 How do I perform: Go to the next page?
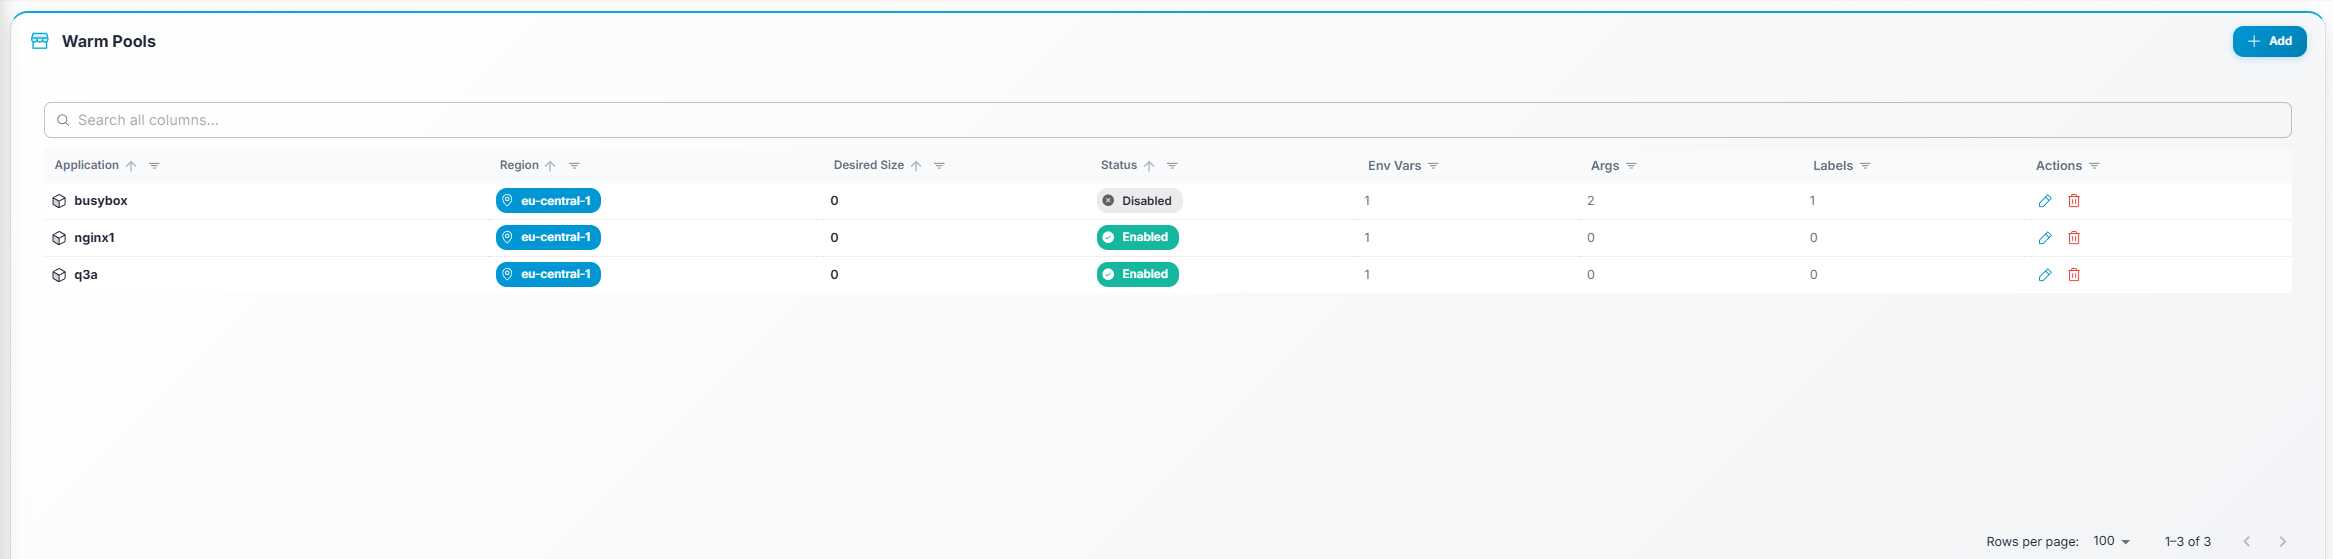click(x=2283, y=541)
